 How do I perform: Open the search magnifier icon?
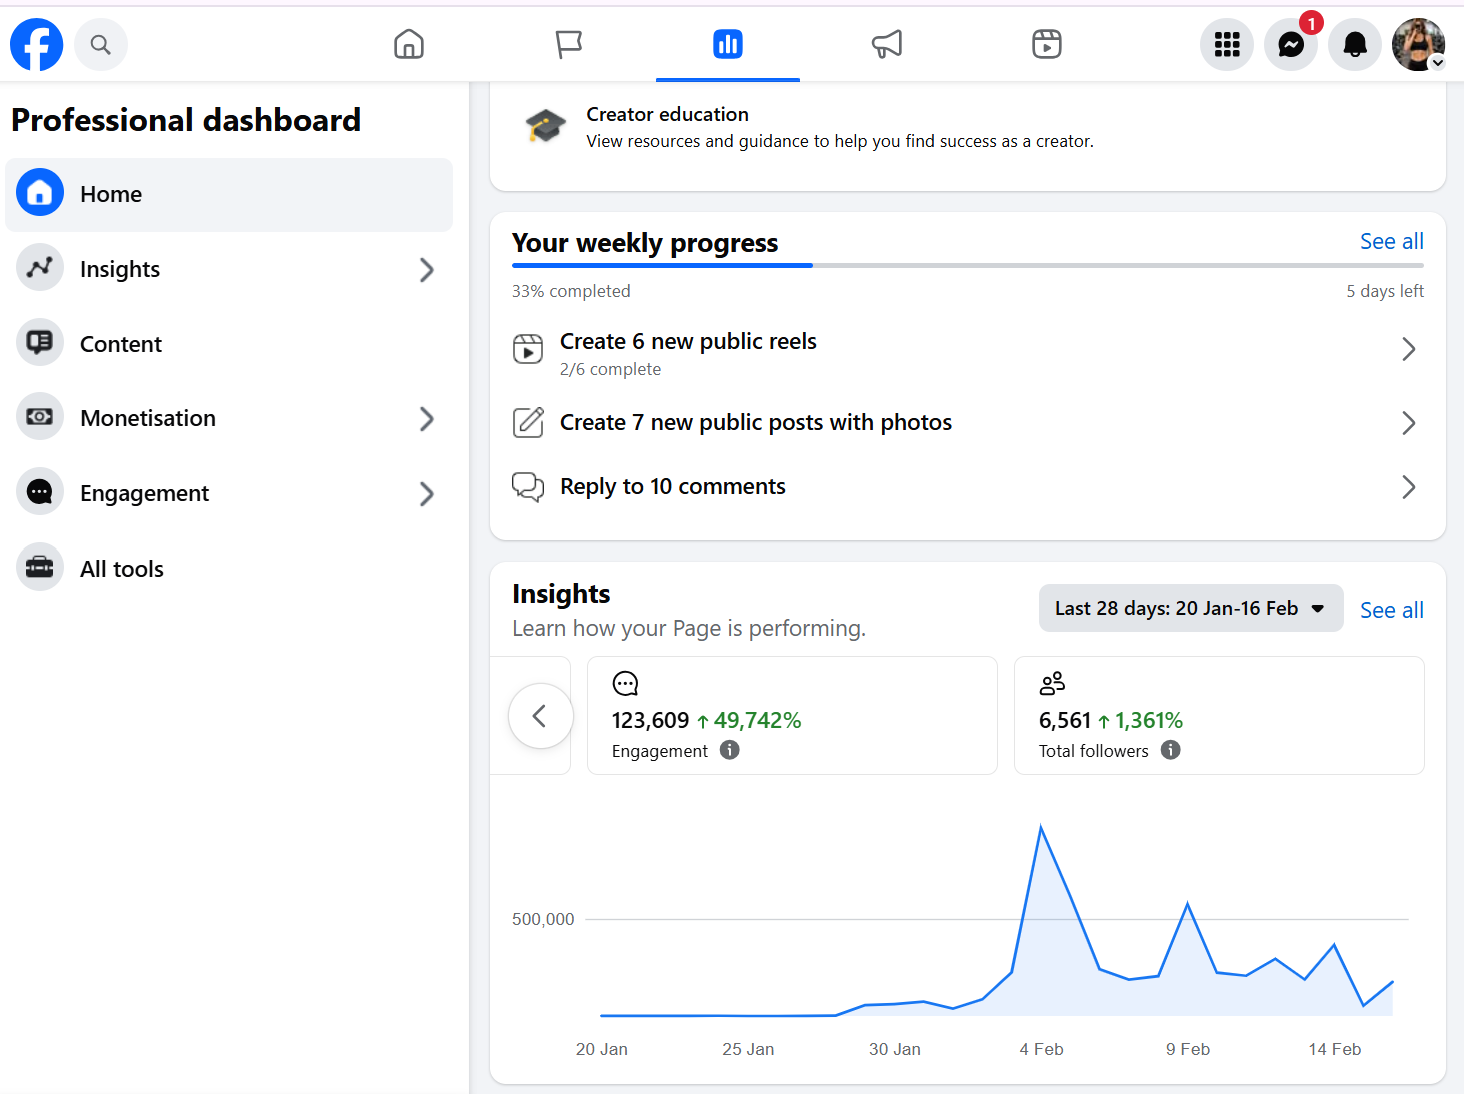[x=100, y=44]
